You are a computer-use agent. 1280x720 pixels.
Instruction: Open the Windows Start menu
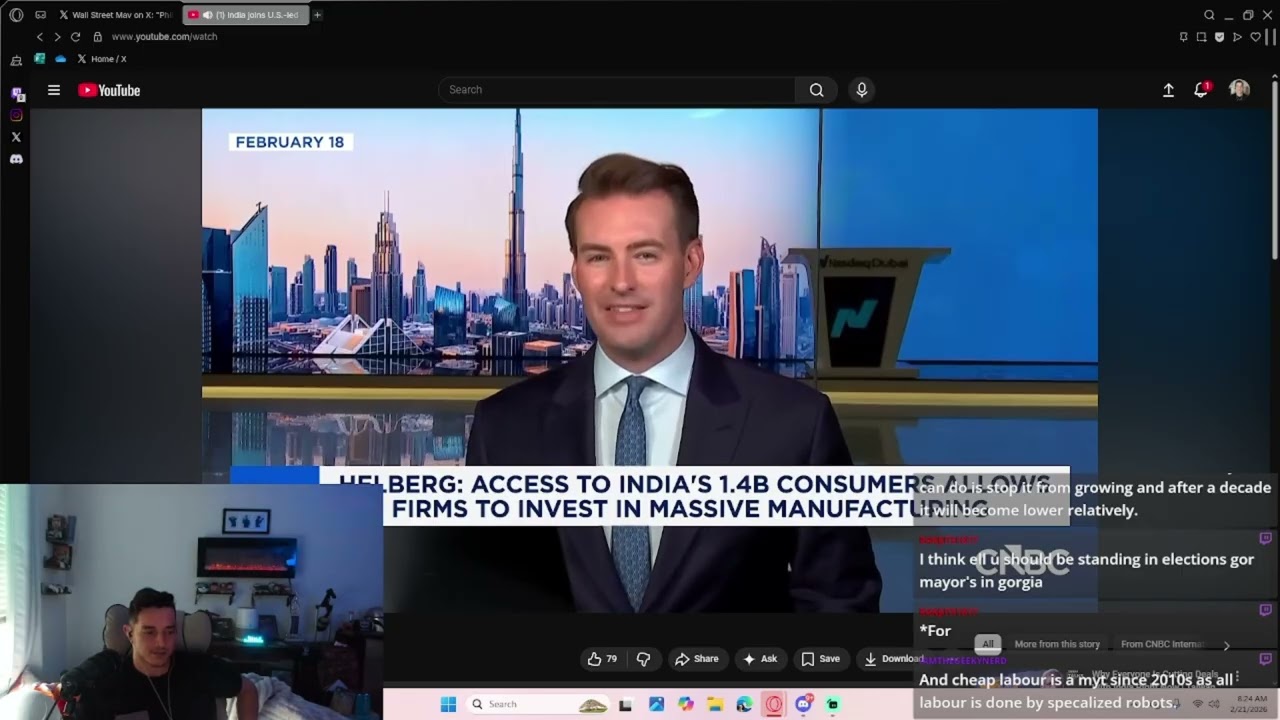click(448, 704)
